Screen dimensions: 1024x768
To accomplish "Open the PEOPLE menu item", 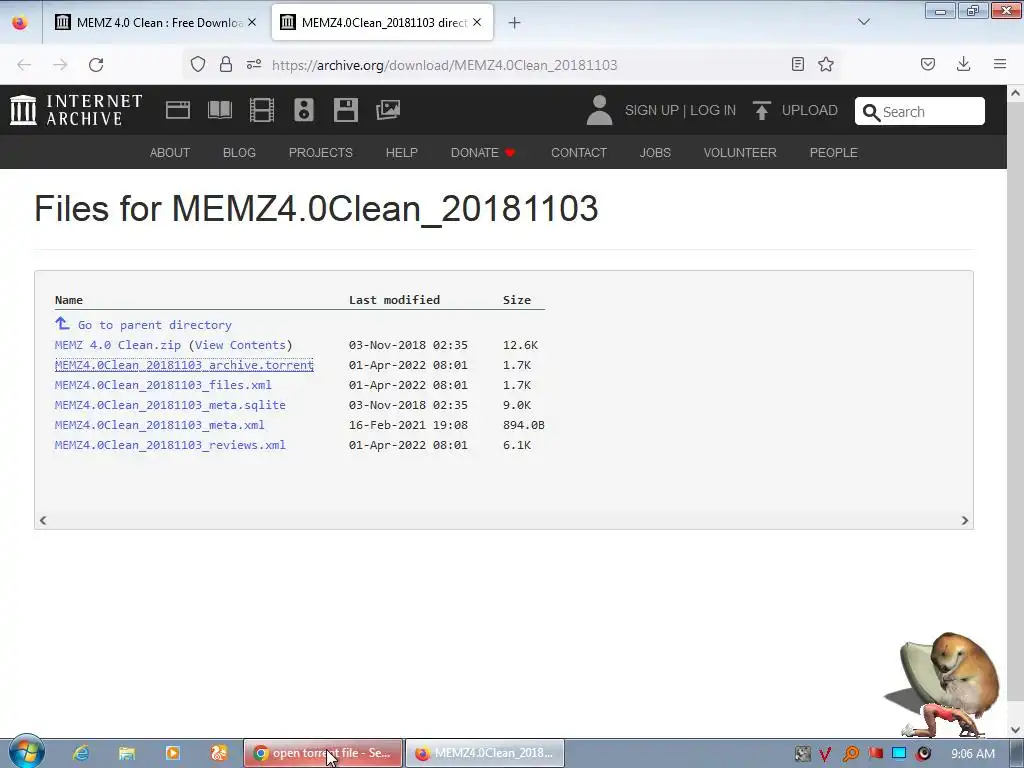I will point(833,152).
